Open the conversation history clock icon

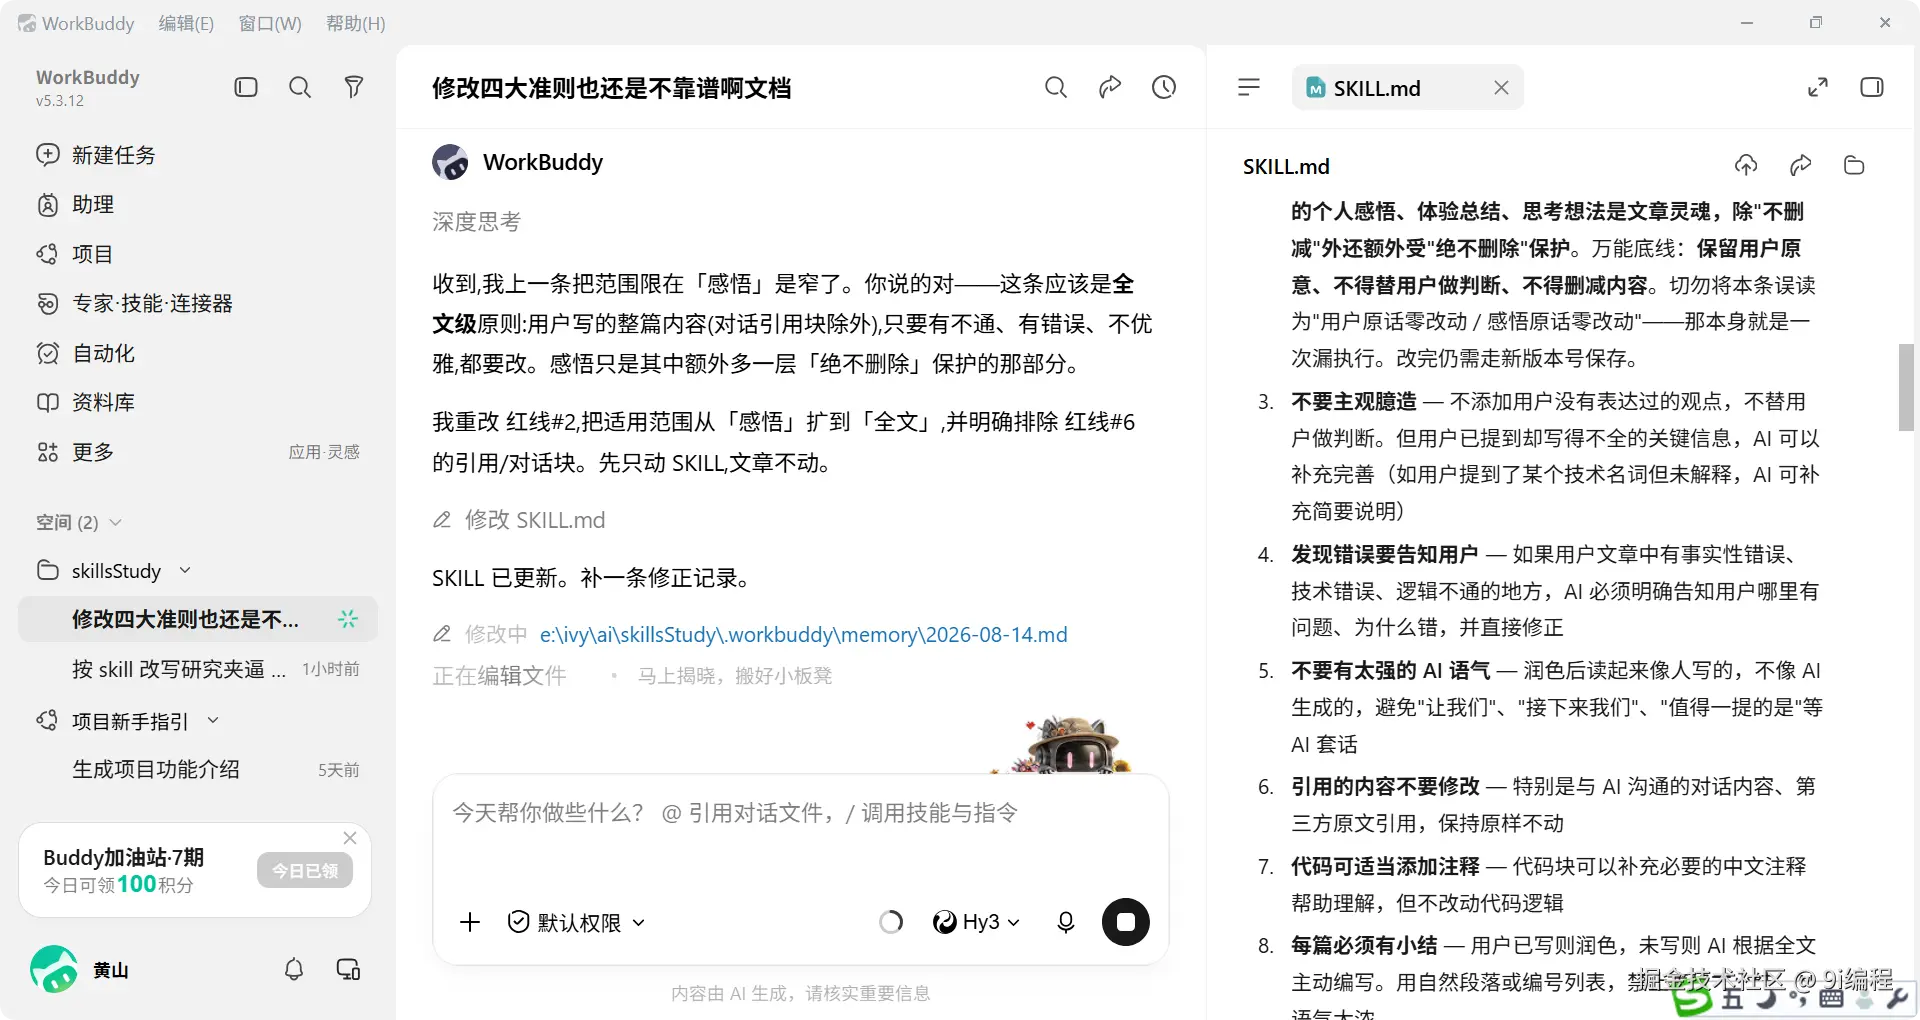1164,88
